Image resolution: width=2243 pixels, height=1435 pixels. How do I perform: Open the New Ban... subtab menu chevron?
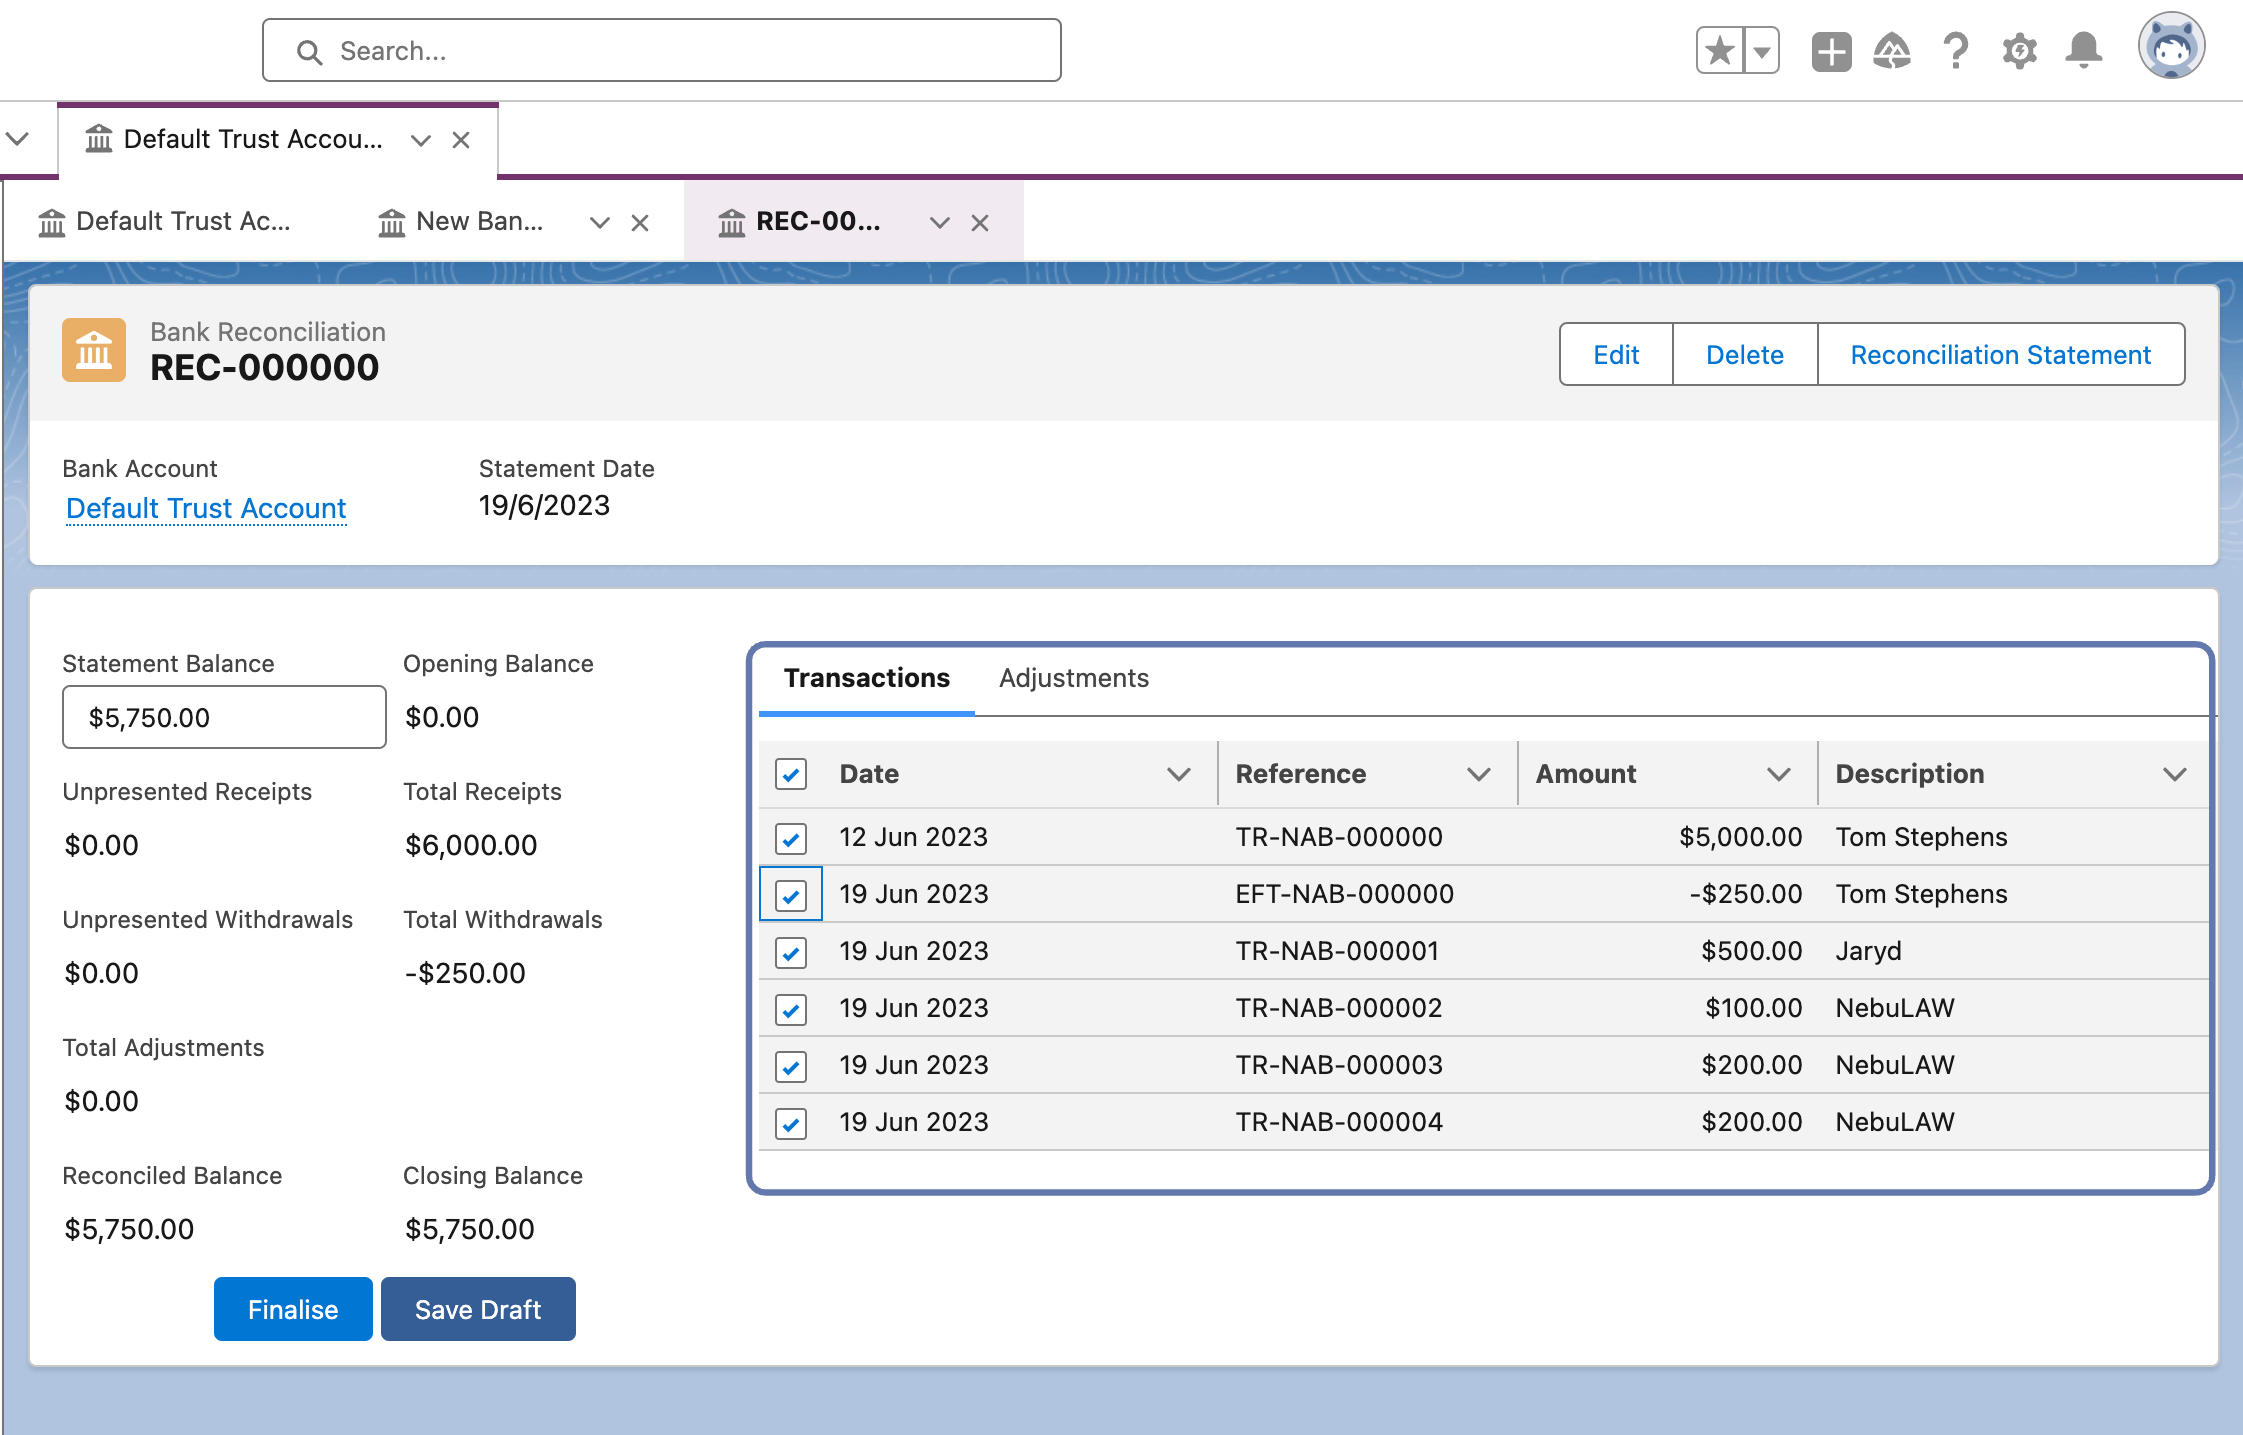coord(600,223)
